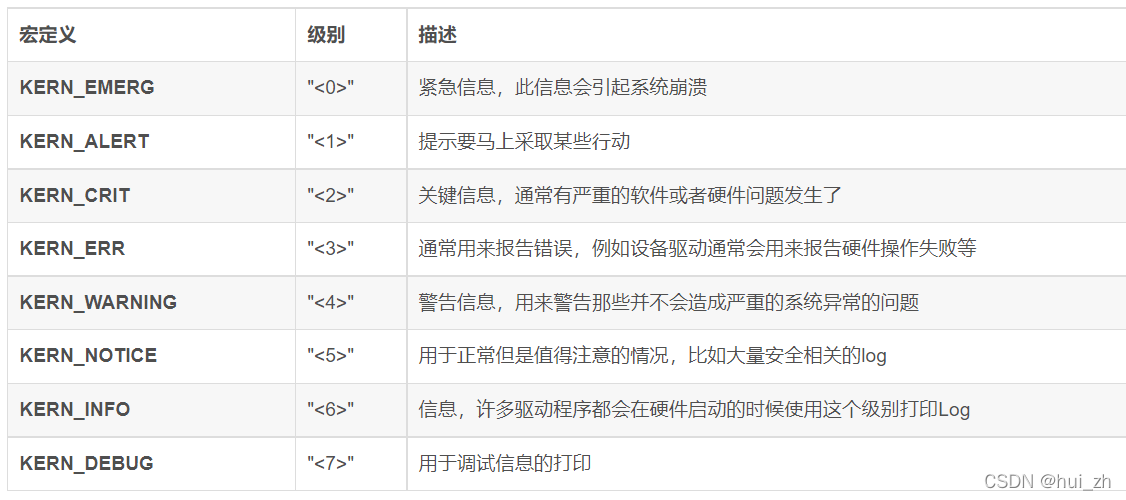
Task: Click the description 用于调试信息的打印
Action: pyautogui.click(x=505, y=463)
